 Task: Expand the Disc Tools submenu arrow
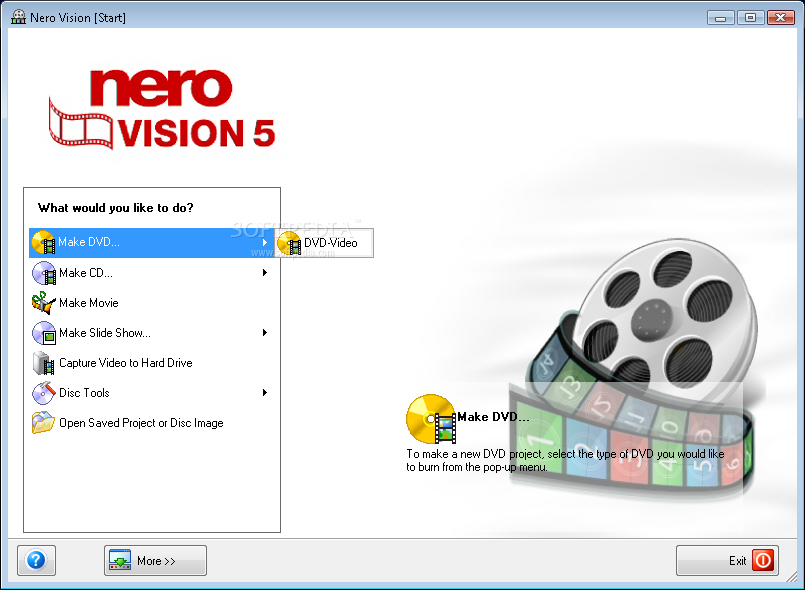tap(265, 393)
